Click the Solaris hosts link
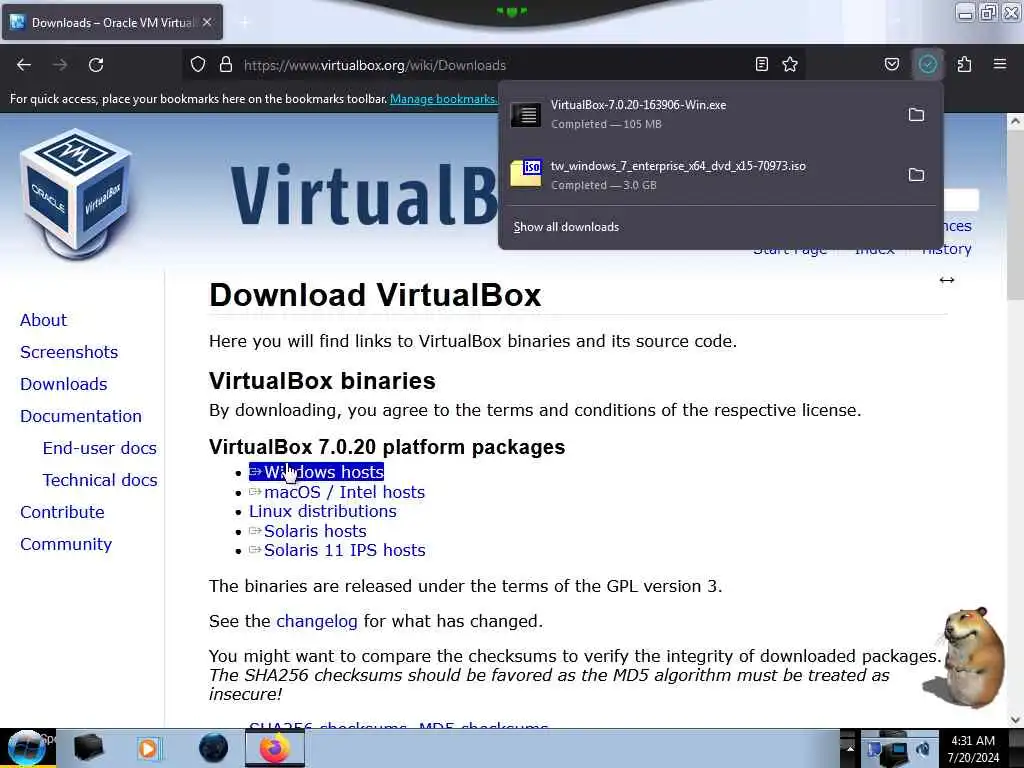This screenshot has height=768, width=1024. (308, 531)
